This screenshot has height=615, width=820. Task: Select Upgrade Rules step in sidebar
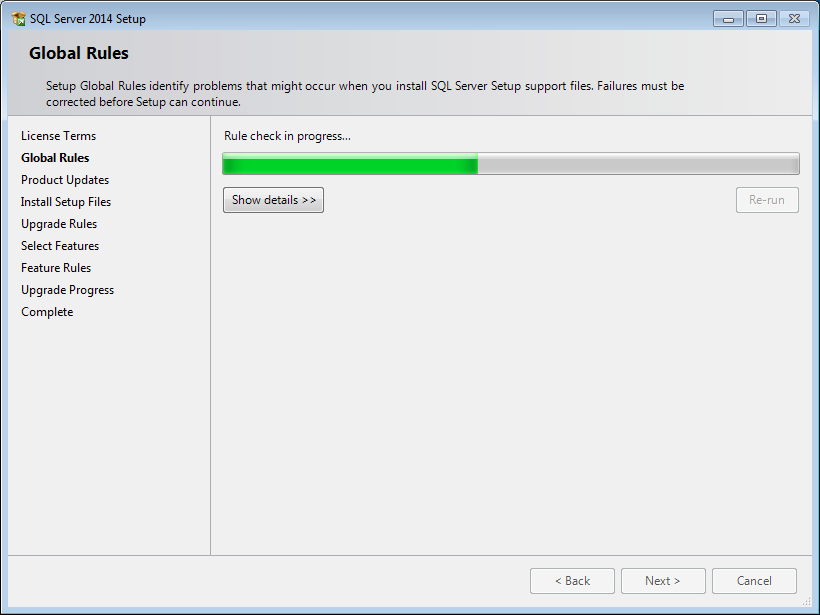coord(59,224)
